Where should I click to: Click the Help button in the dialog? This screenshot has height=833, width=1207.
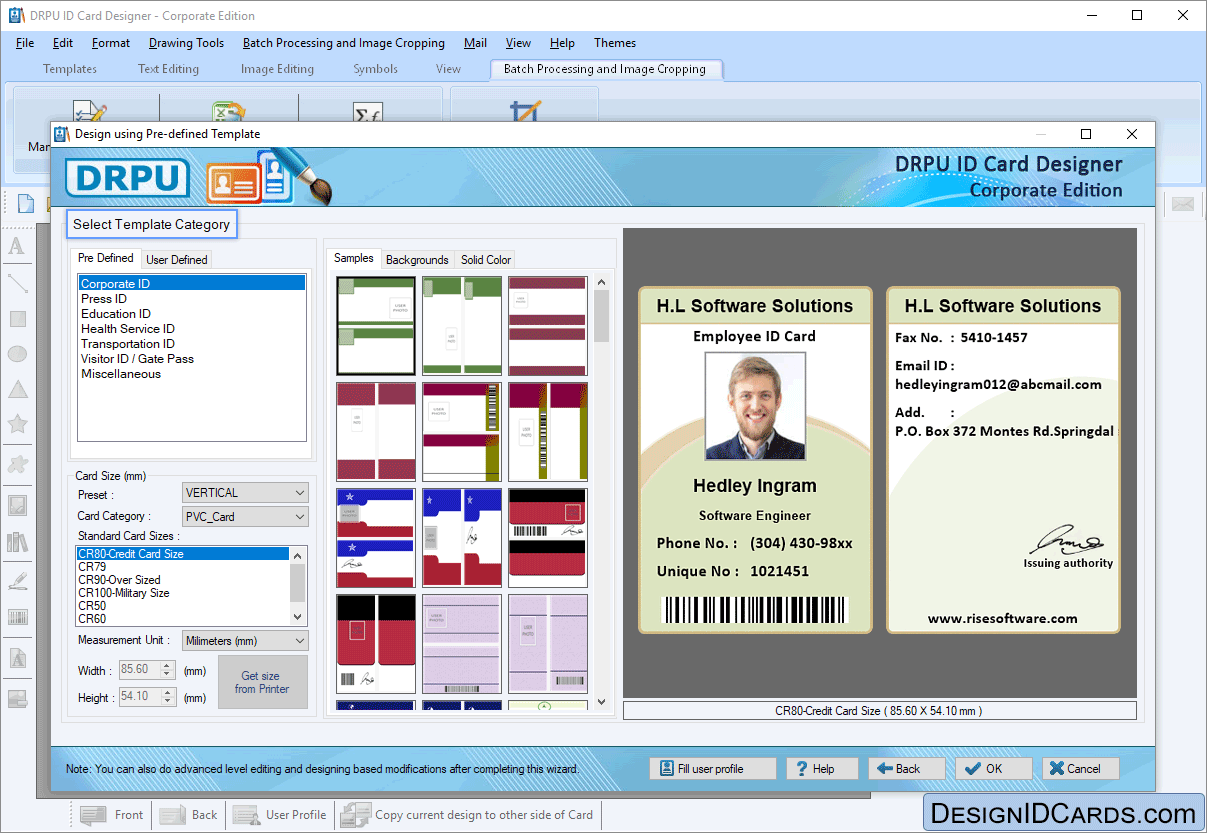(822, 769)
